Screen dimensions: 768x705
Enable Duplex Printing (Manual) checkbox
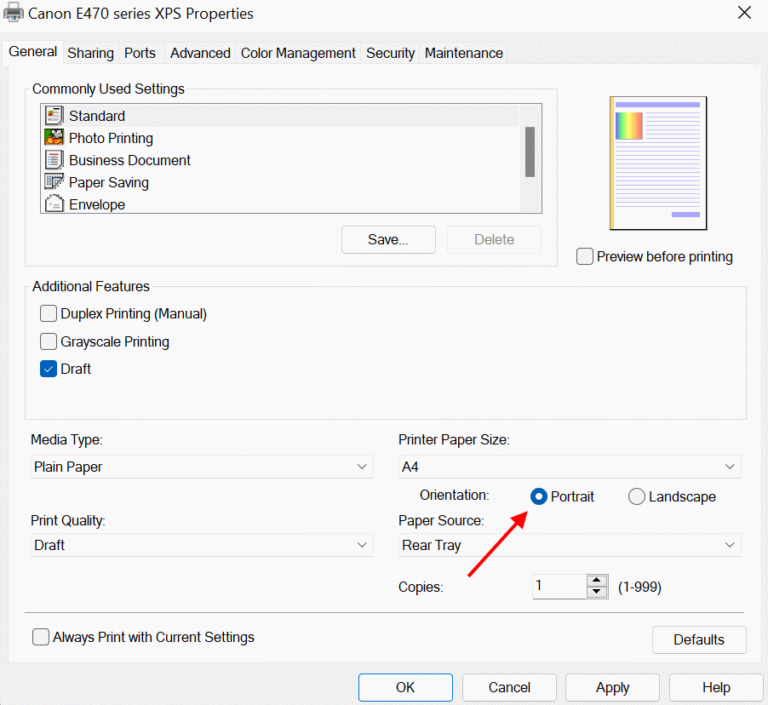[48, 314]
